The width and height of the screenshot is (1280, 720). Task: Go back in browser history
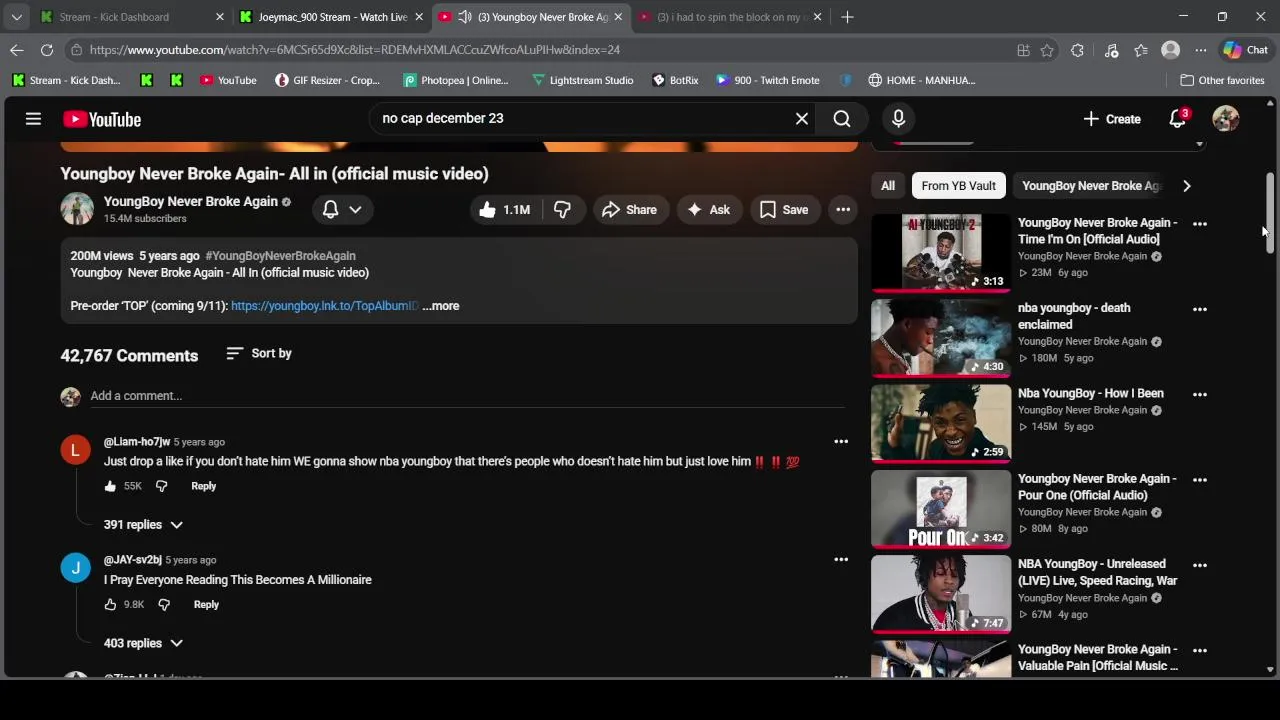pyautogui.click(x=17, y=50)
